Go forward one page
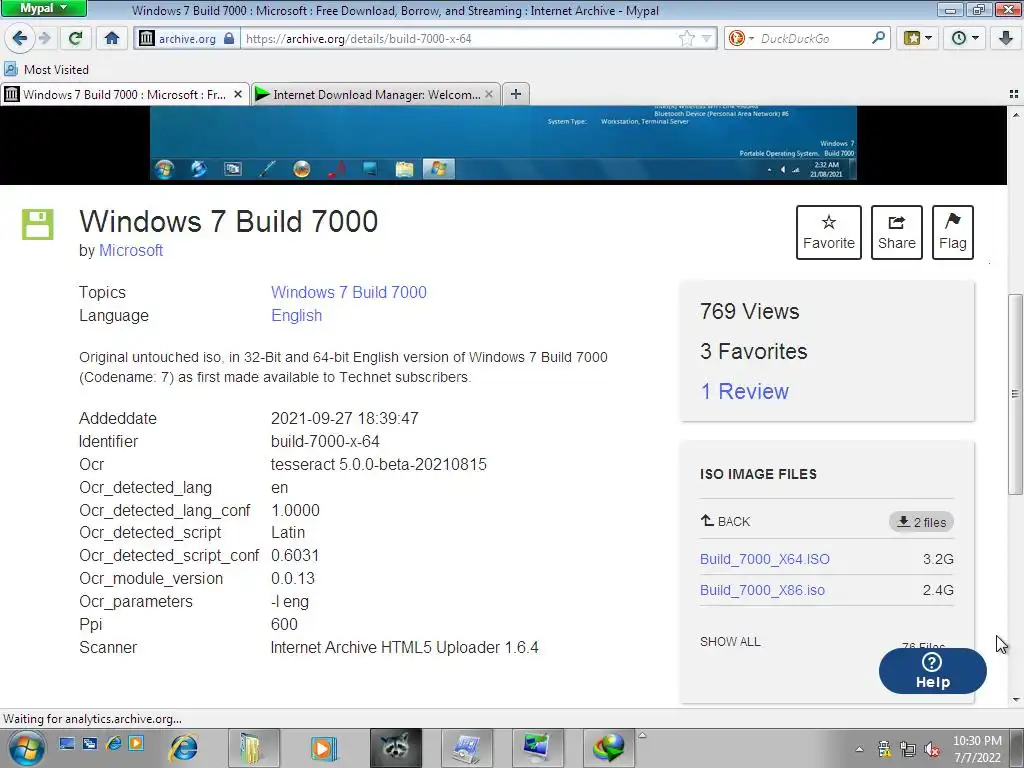The height and width of the screenshot is (768, 1024). click(x=44, y=38)
